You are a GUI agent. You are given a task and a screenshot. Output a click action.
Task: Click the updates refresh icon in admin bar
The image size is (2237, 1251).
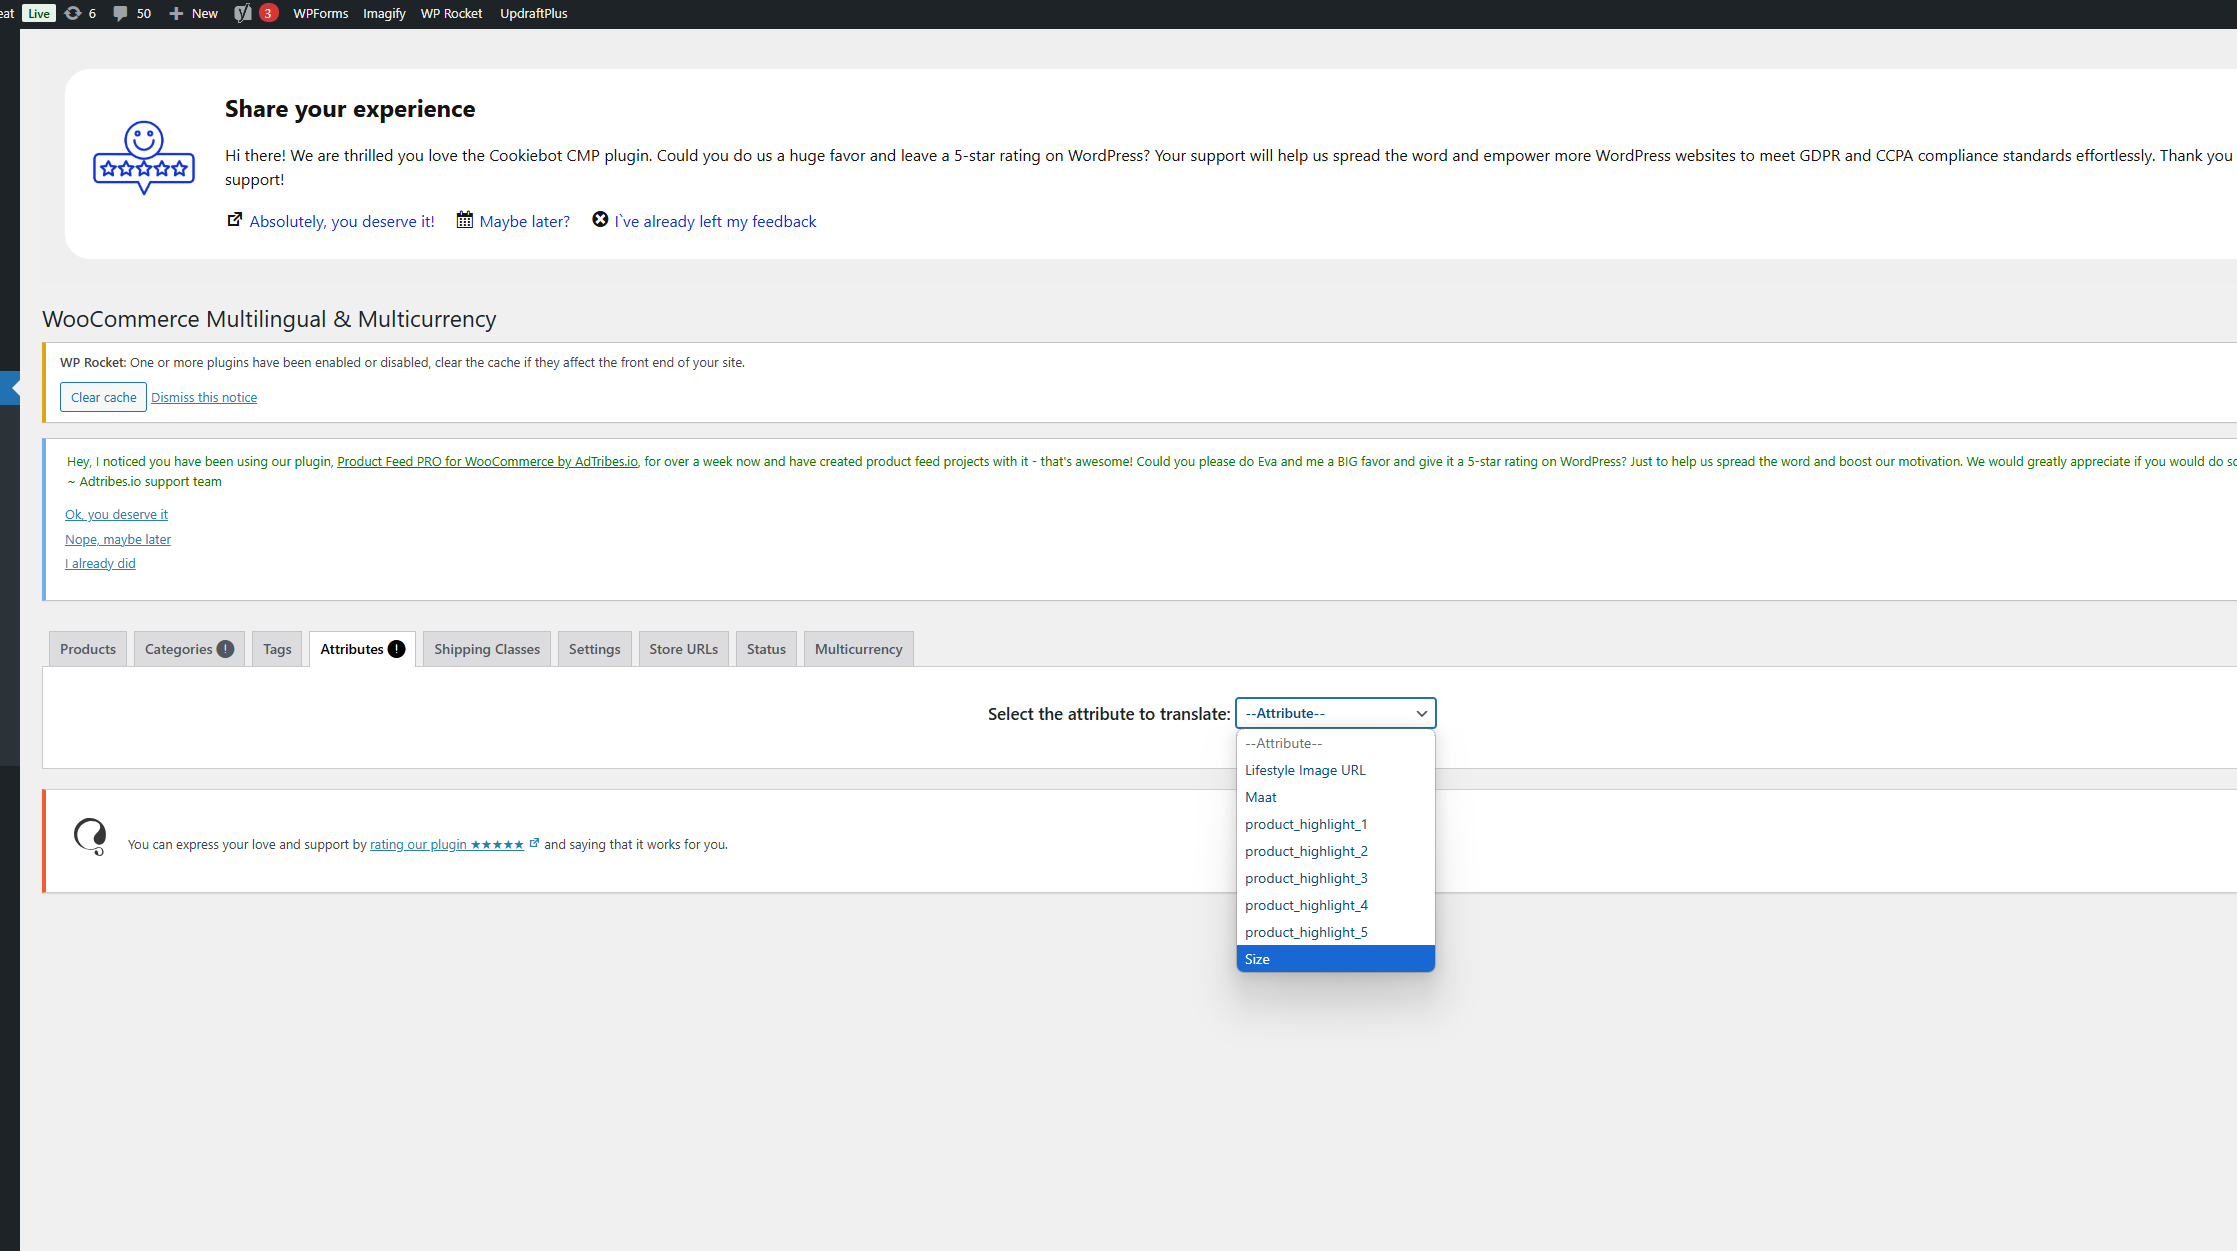pos(73,13)
